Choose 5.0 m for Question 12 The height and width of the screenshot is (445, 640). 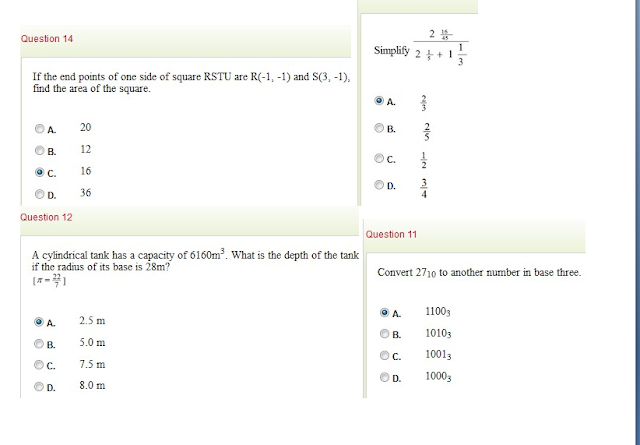(x=39, y=344)
